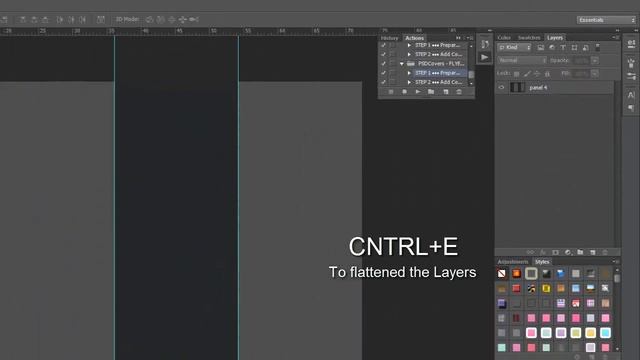The height and width of the screenshot is (360, 640).
Task: Filter layers by type layers icon
Action: pos(563,48)
